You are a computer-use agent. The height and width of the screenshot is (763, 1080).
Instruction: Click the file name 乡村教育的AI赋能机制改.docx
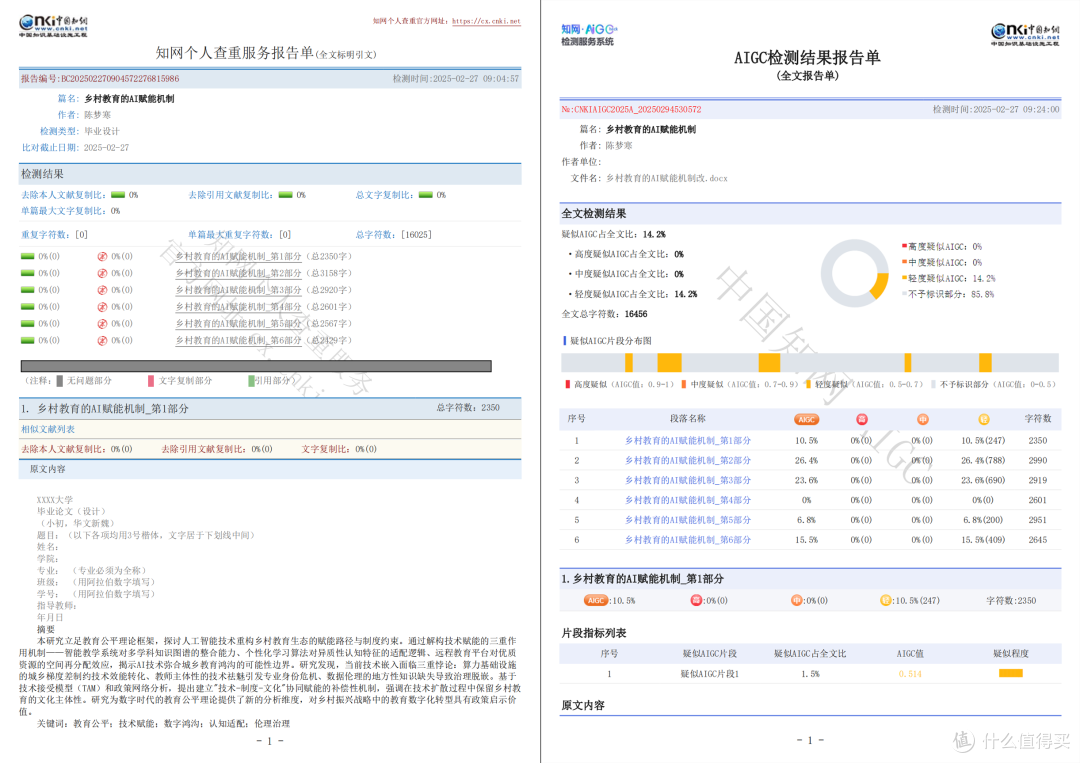tap(666, 178)
